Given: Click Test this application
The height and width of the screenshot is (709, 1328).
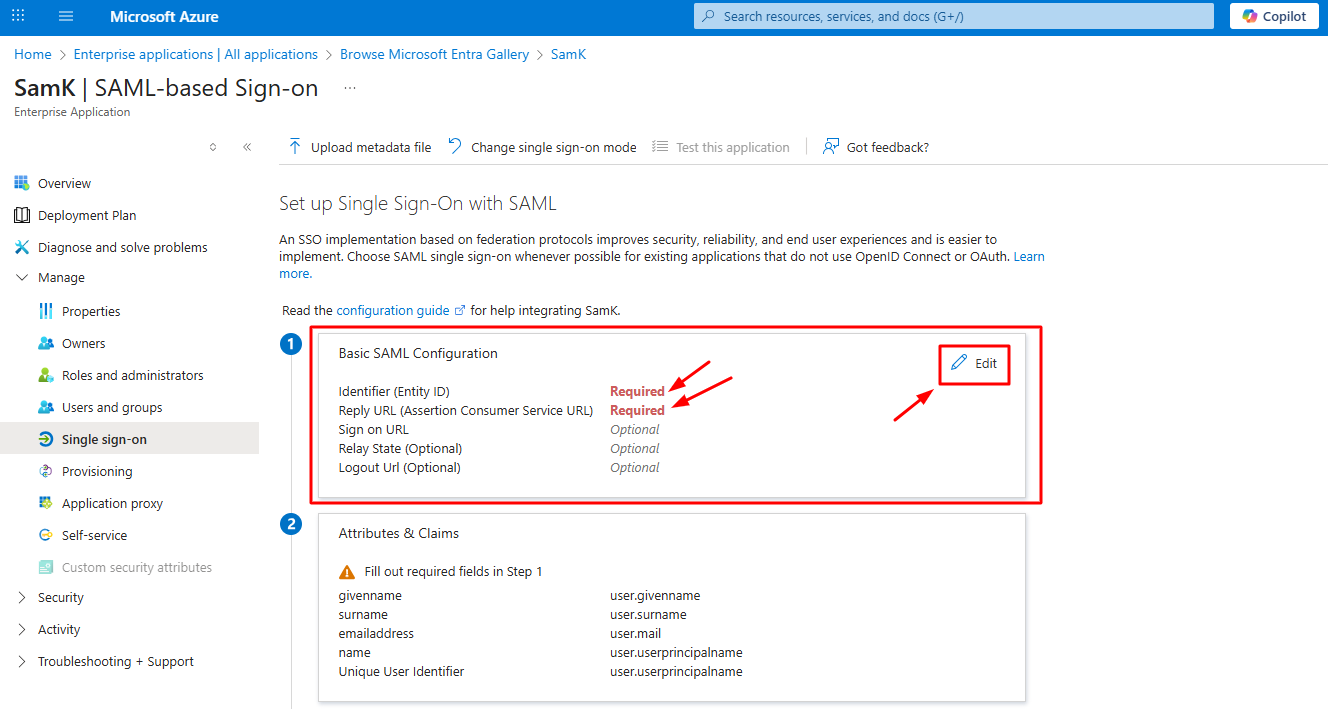Looking at the screenshot, I should pyautogui.click(x=721, y=147).
